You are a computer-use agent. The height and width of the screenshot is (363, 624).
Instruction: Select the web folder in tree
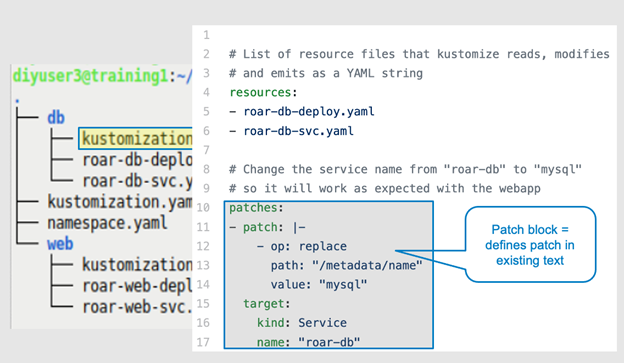(60, 244)
